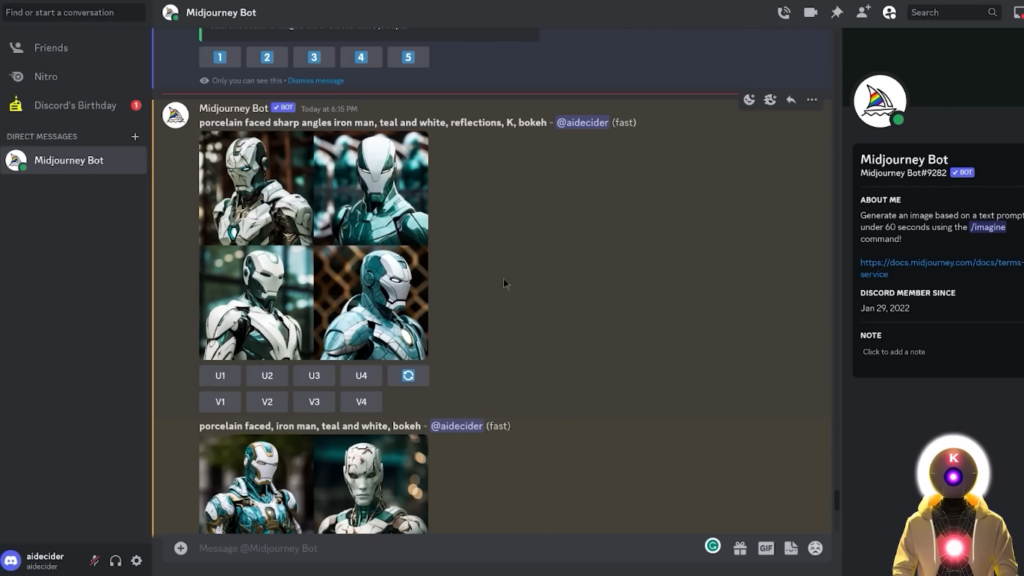1024x576 pixels.
Task: Start a voice call with Midjourney Bot
Action: click(784, 13)
